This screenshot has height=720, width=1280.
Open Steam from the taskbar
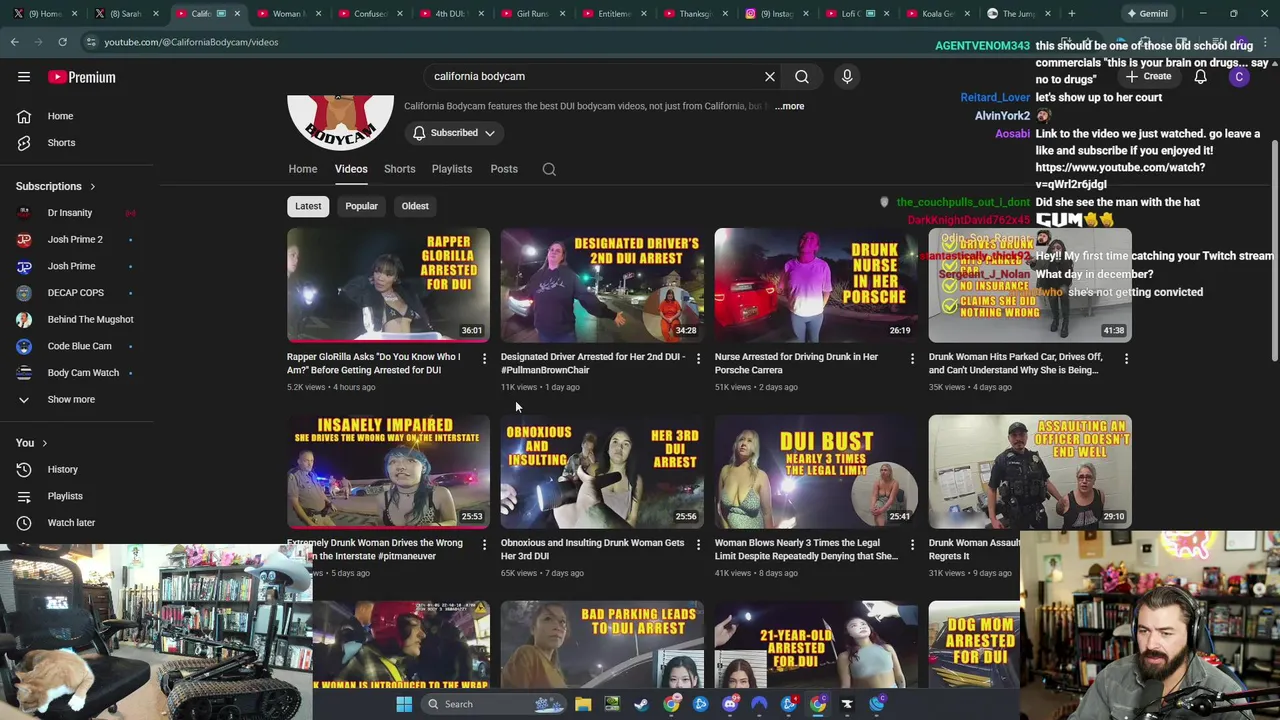[641, 704]
